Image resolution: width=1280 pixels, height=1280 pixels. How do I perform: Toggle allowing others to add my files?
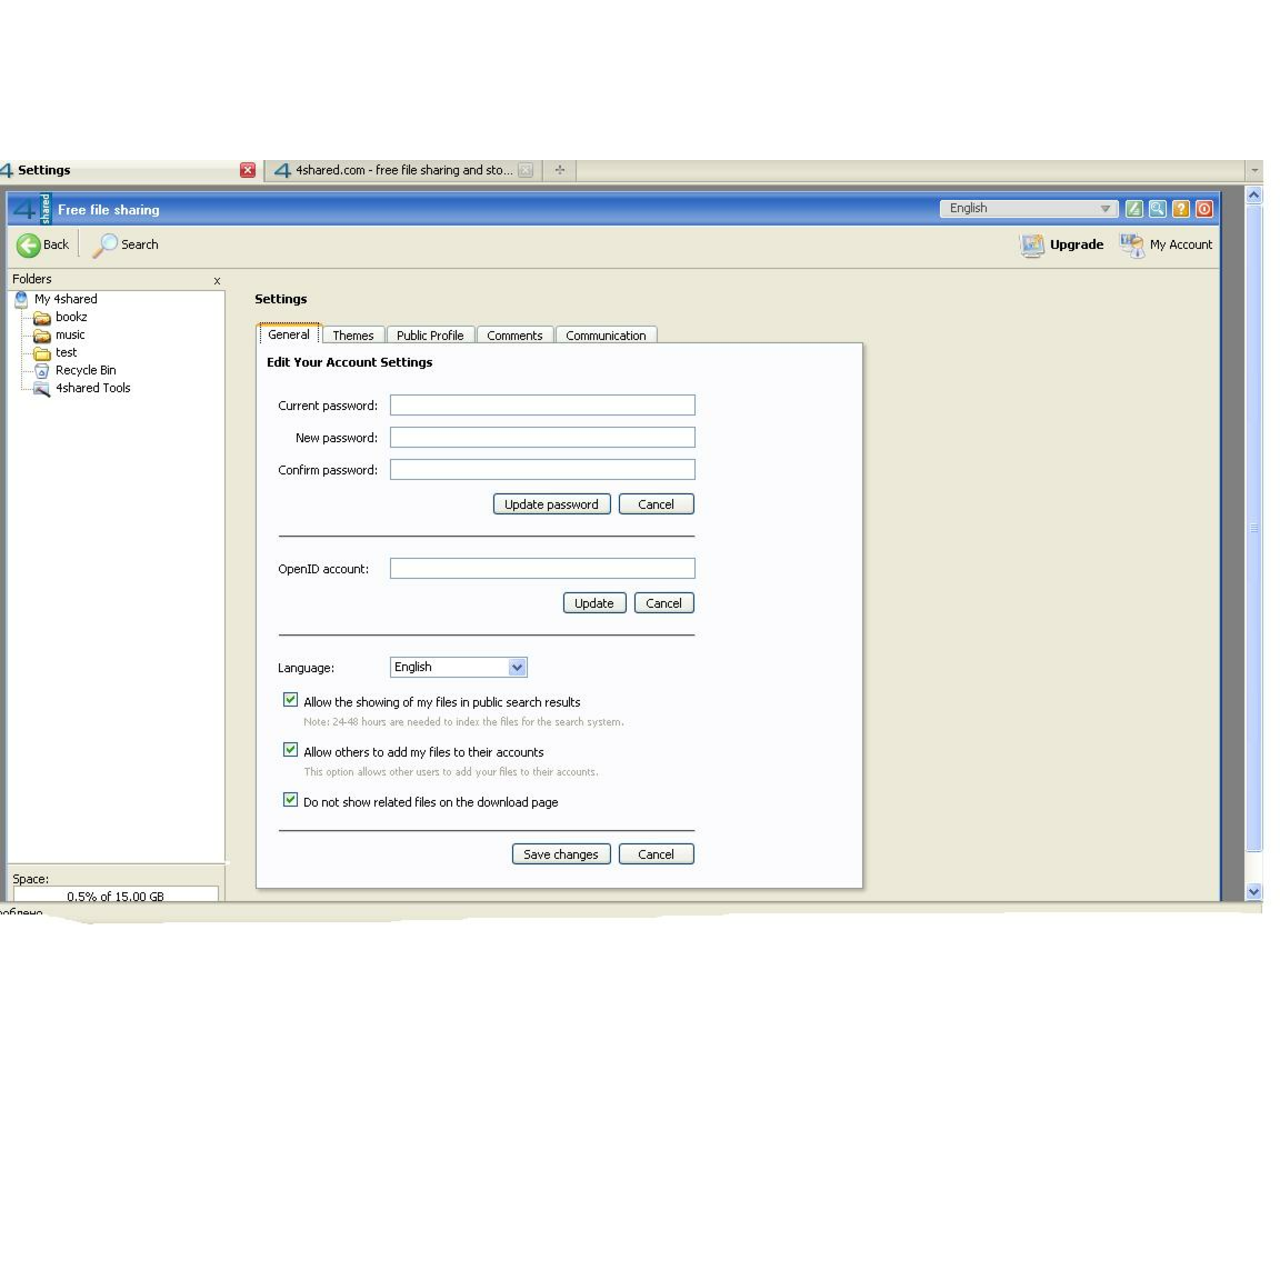click(290, 750)
